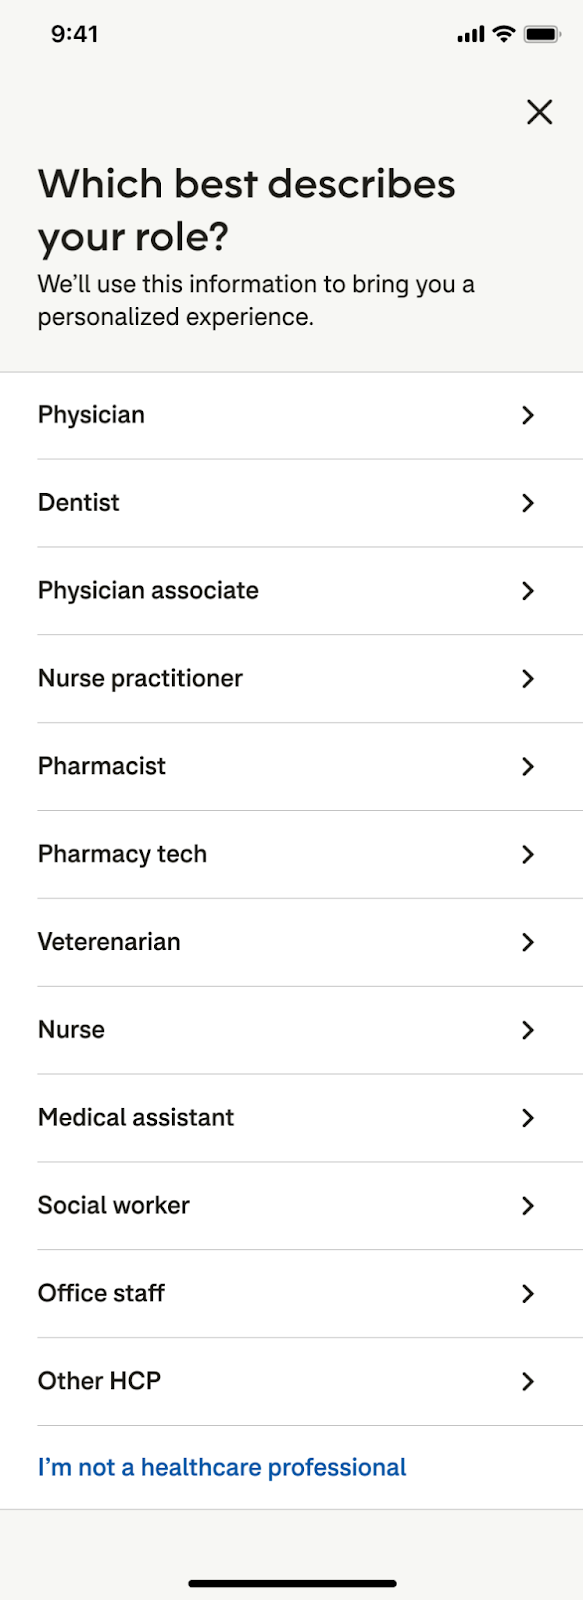Tap the chevron next to Nurse

click(528, 1030)
